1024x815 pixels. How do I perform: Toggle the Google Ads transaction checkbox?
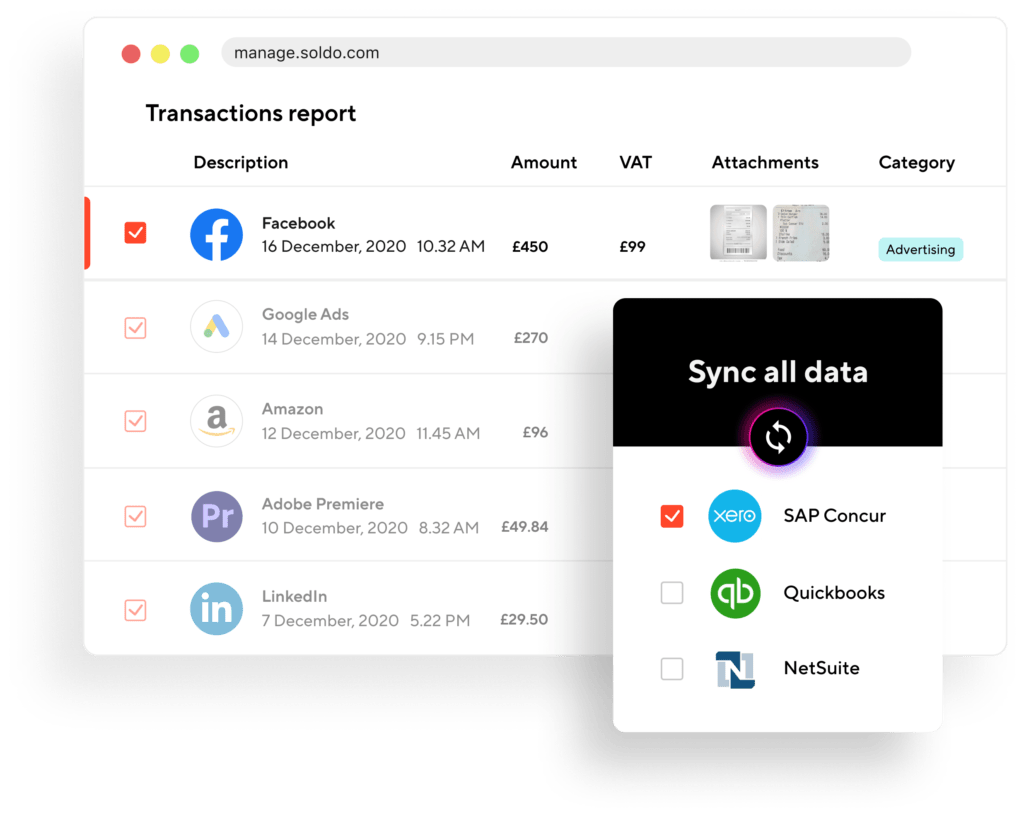coord(135,328)
